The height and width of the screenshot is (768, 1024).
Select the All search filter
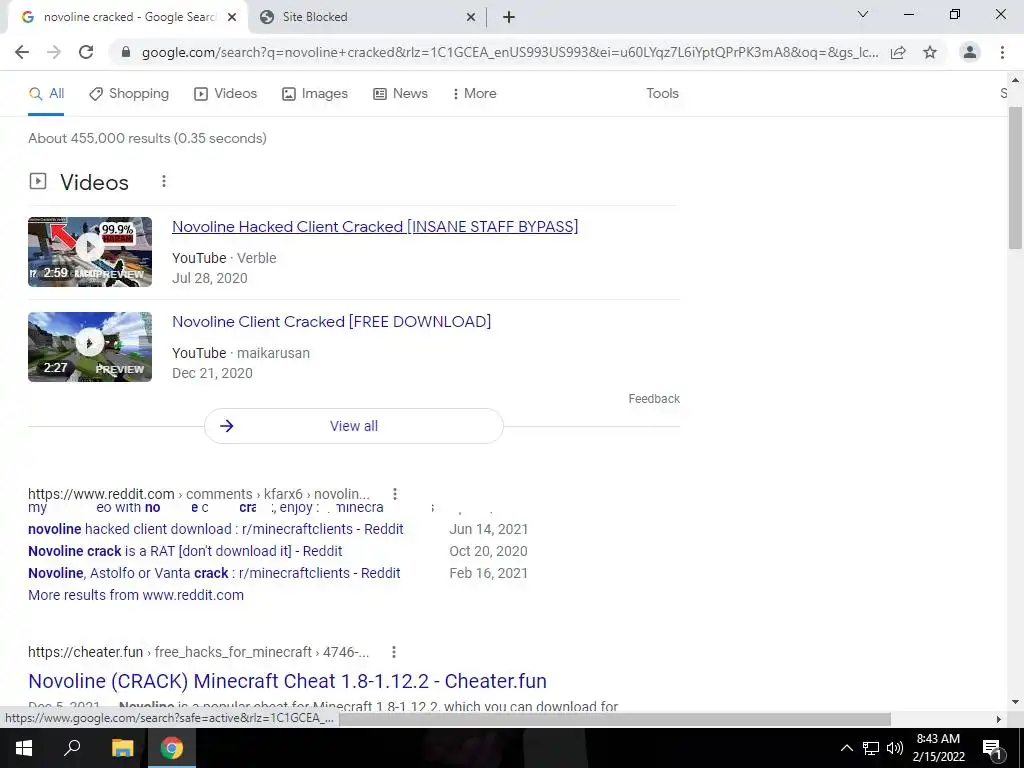46,93
